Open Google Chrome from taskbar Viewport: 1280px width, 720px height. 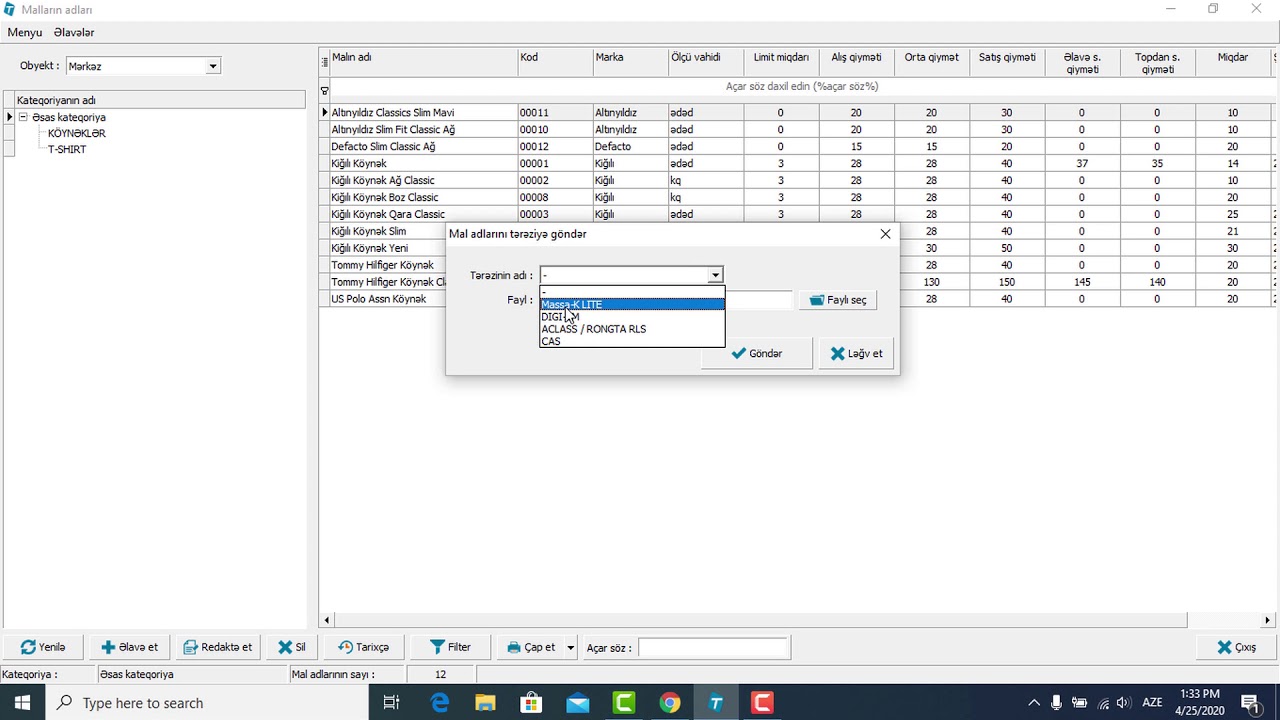[x=670, y=703]
